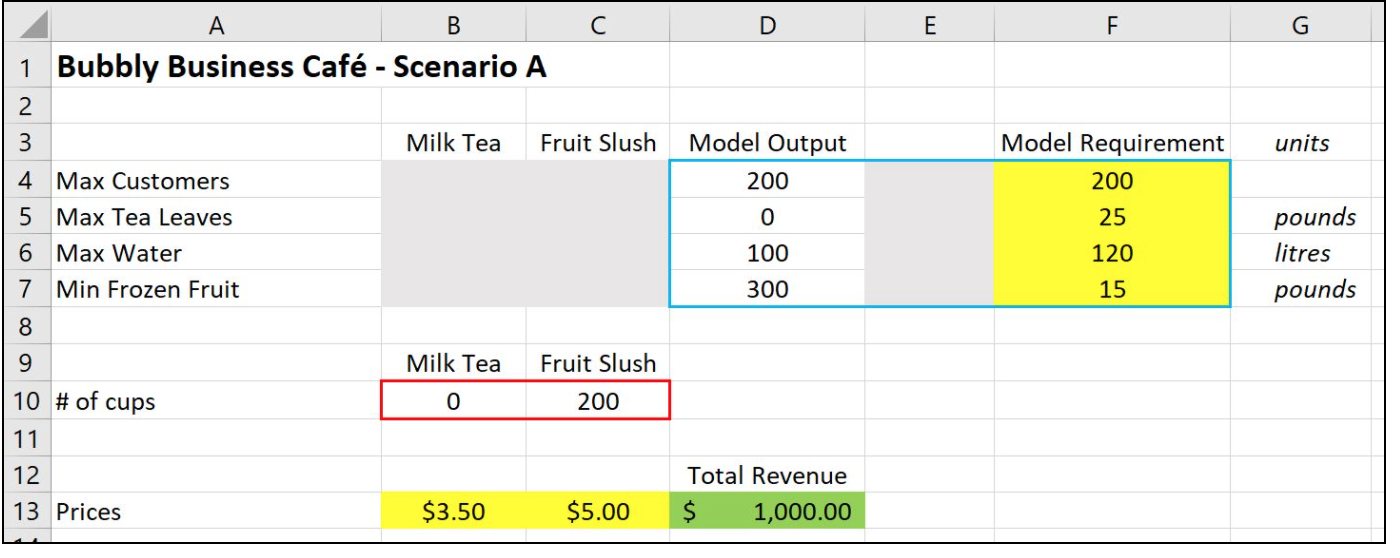Select row 4 header
This screenshot has height=558, width=1400.
pos(27,180)
